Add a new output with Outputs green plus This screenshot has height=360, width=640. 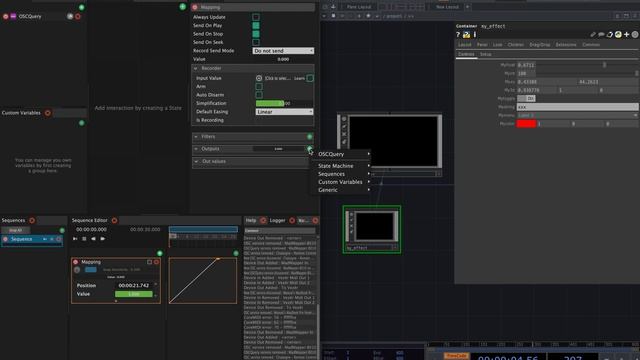pyautogui.click(x=310, y=149)
